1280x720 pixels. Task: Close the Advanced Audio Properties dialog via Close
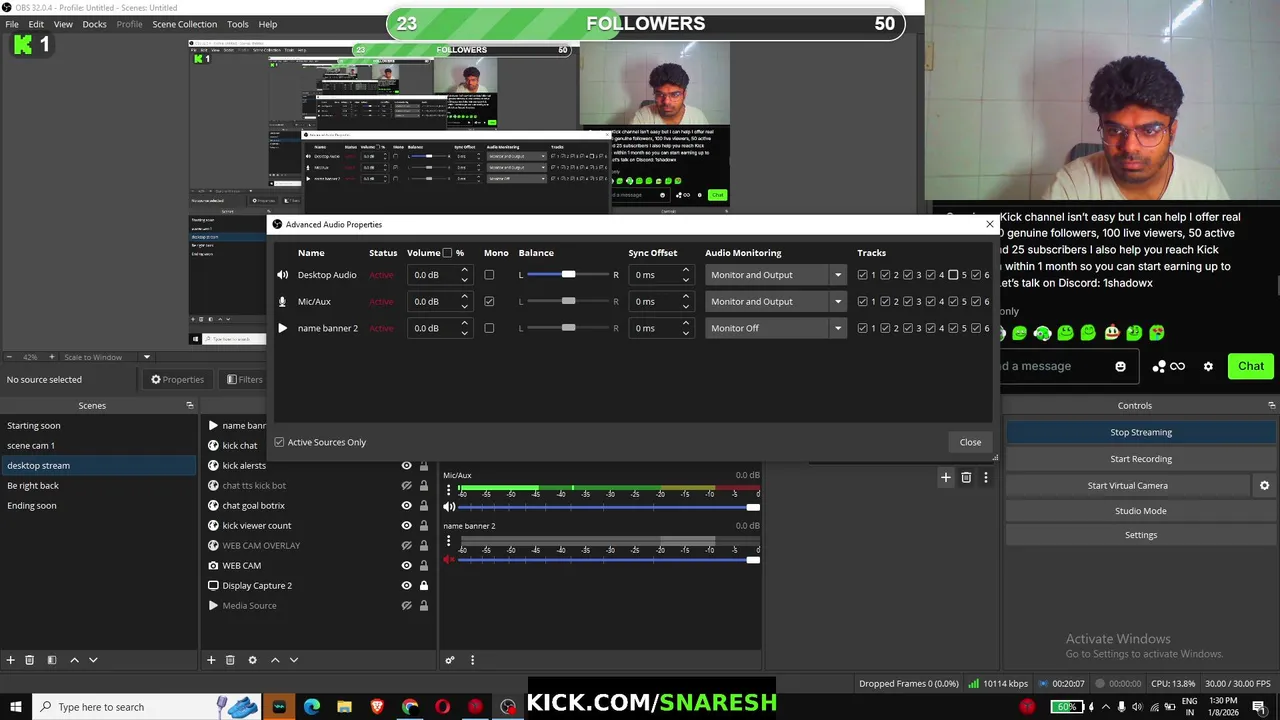point(970,442)
